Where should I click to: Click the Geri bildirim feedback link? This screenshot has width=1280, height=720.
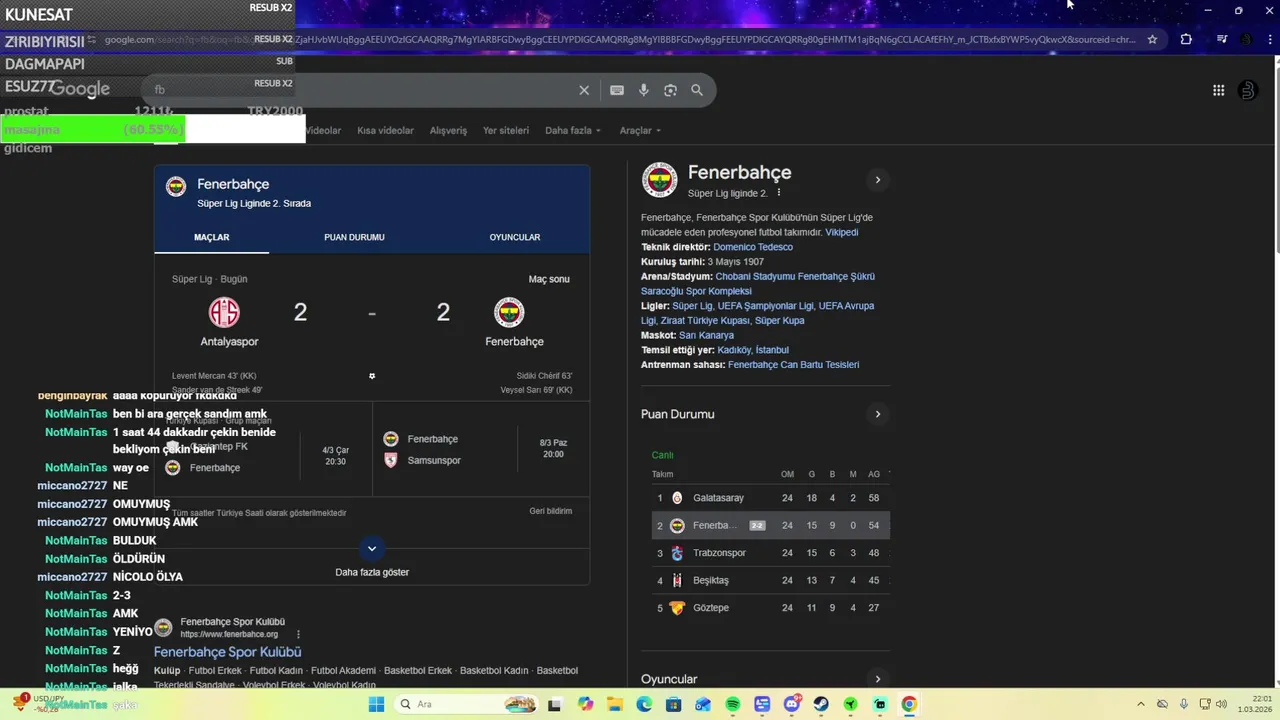tap(551, 511)
